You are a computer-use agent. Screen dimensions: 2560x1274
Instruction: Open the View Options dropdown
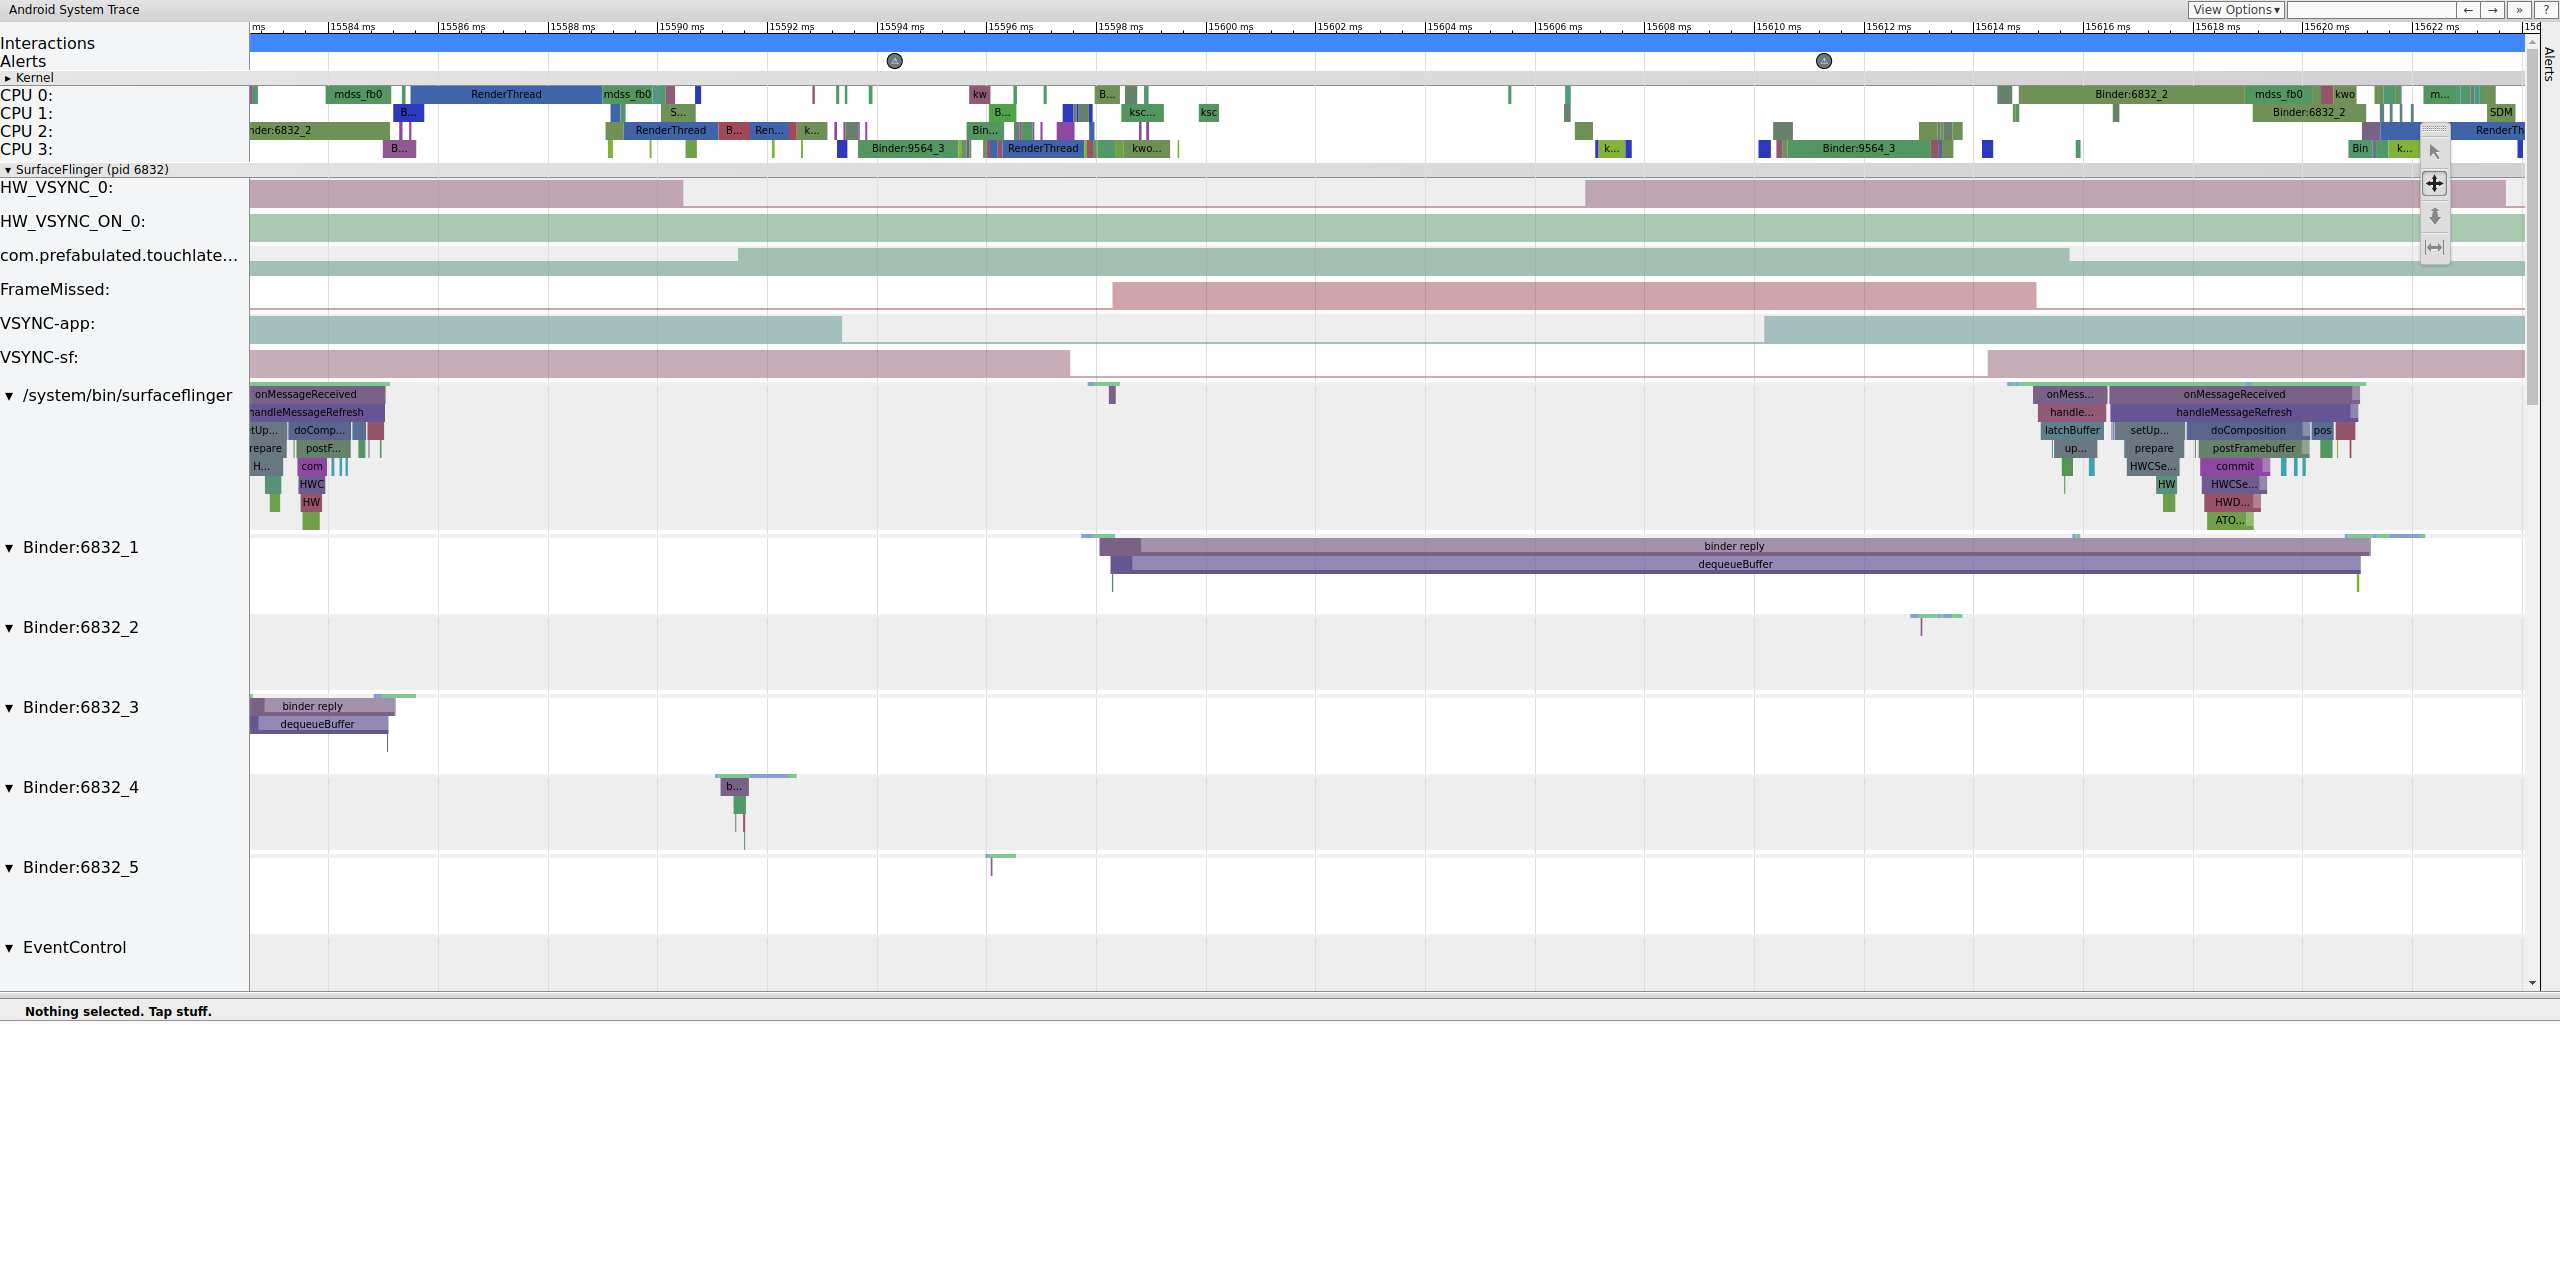tap(2236, 10)
